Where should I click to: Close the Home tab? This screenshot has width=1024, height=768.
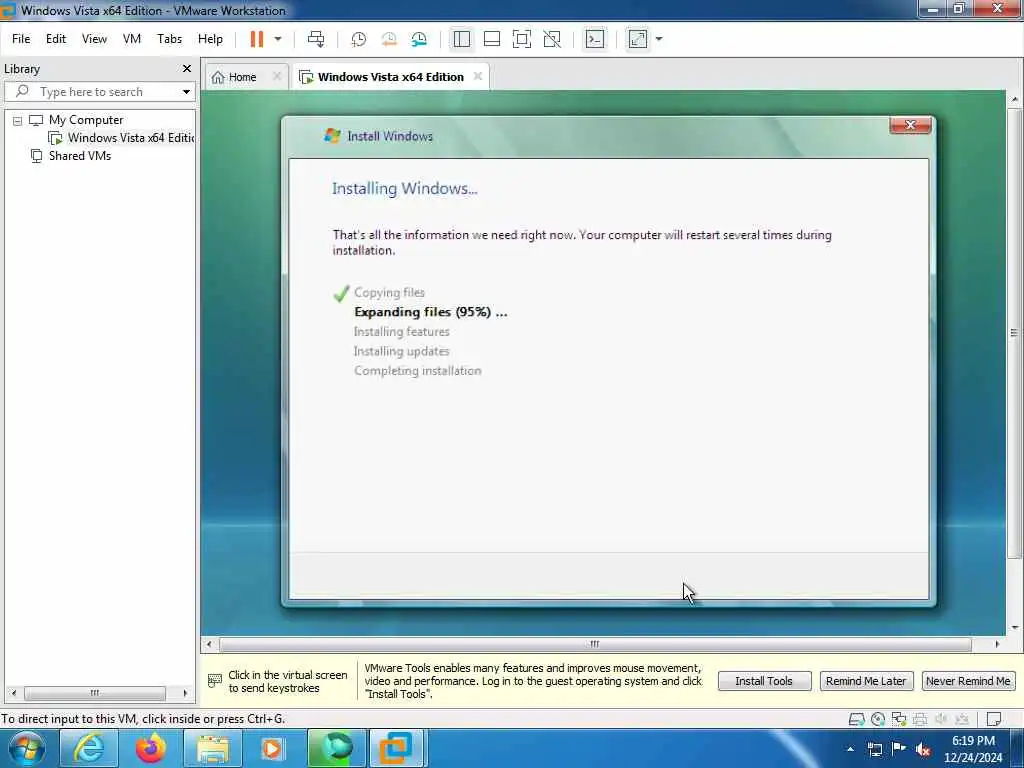pos(277,76)
